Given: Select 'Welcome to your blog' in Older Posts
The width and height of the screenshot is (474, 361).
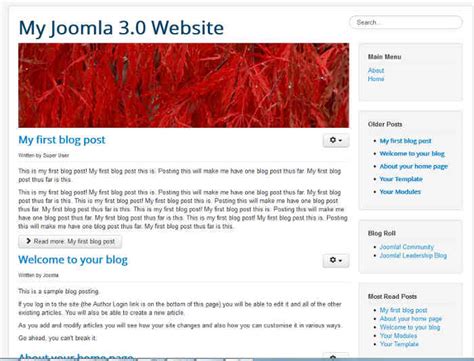Looking at the screenshot, I should coord(412,154).
